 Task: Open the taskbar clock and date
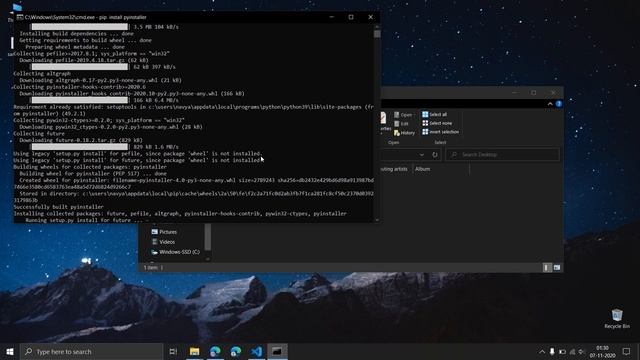[602, 352]
